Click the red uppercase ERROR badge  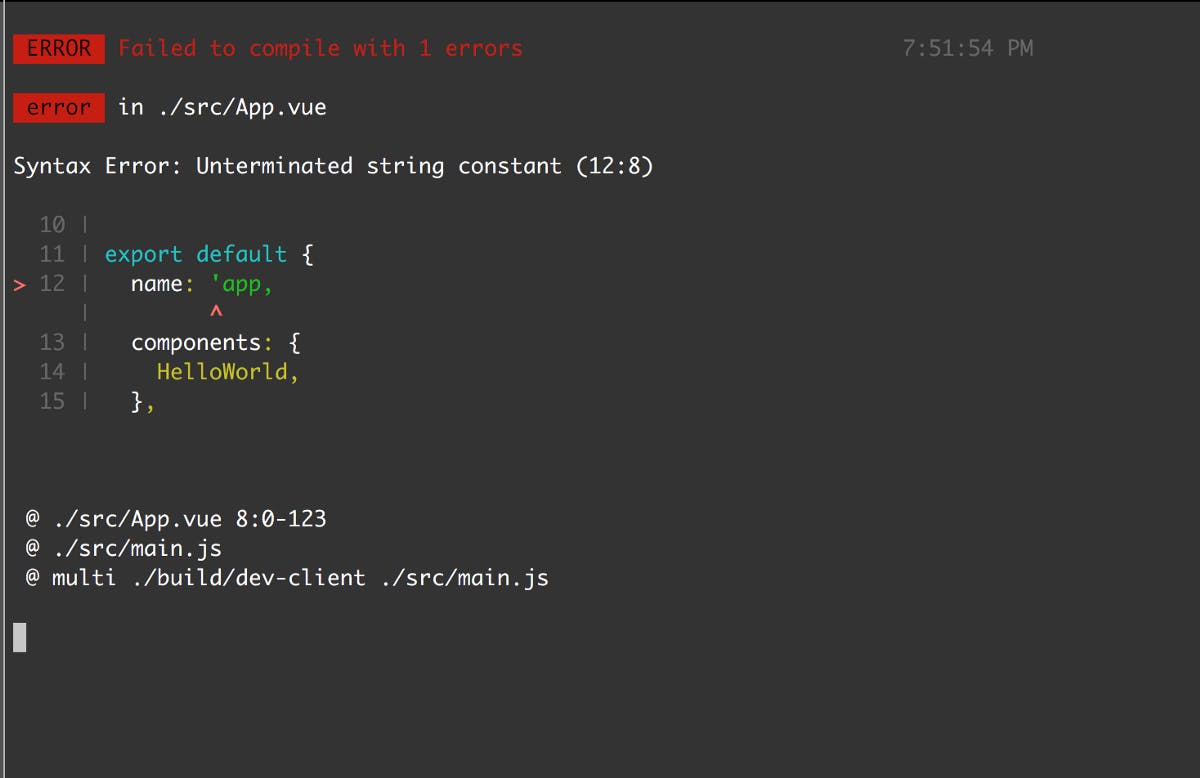[x=59, y=48]
